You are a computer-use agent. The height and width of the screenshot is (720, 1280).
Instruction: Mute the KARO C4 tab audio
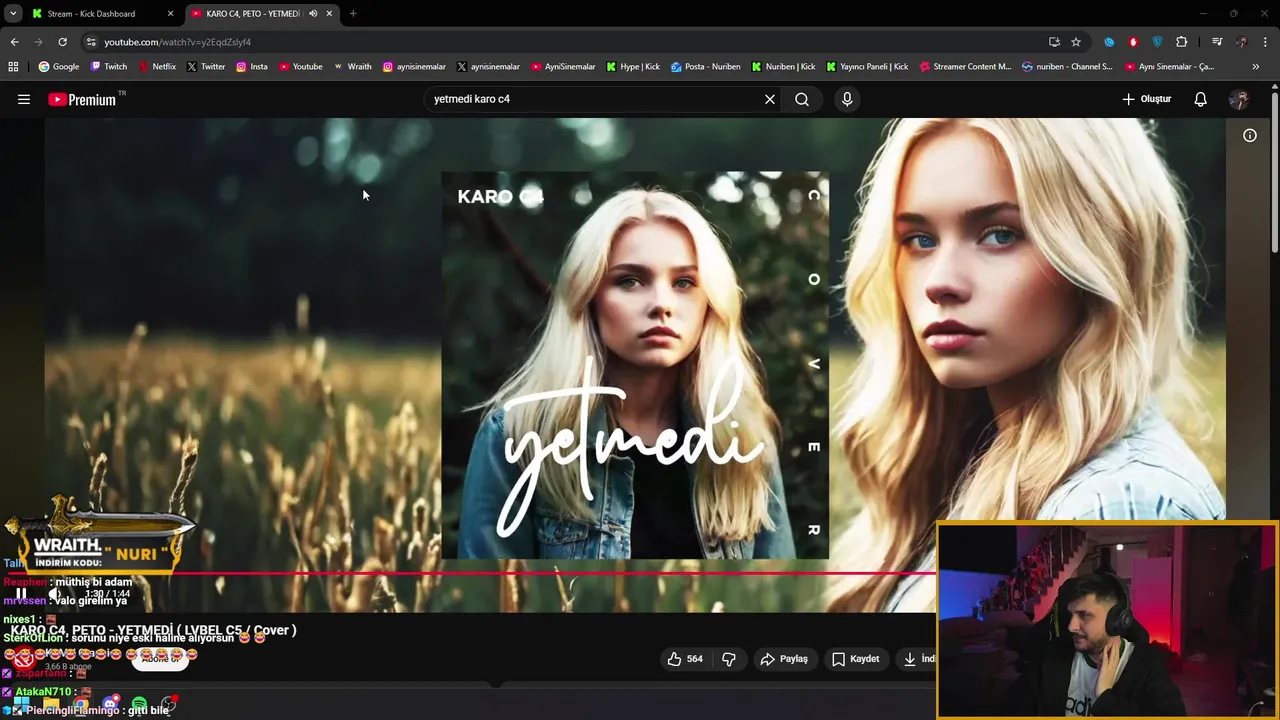(313, 14)
